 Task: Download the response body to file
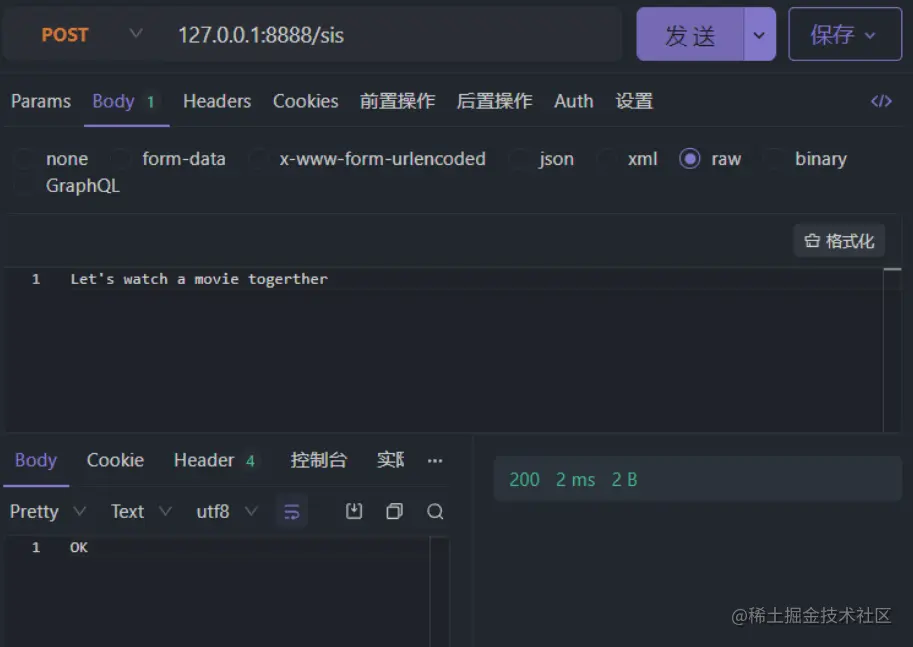pos(354,511)
